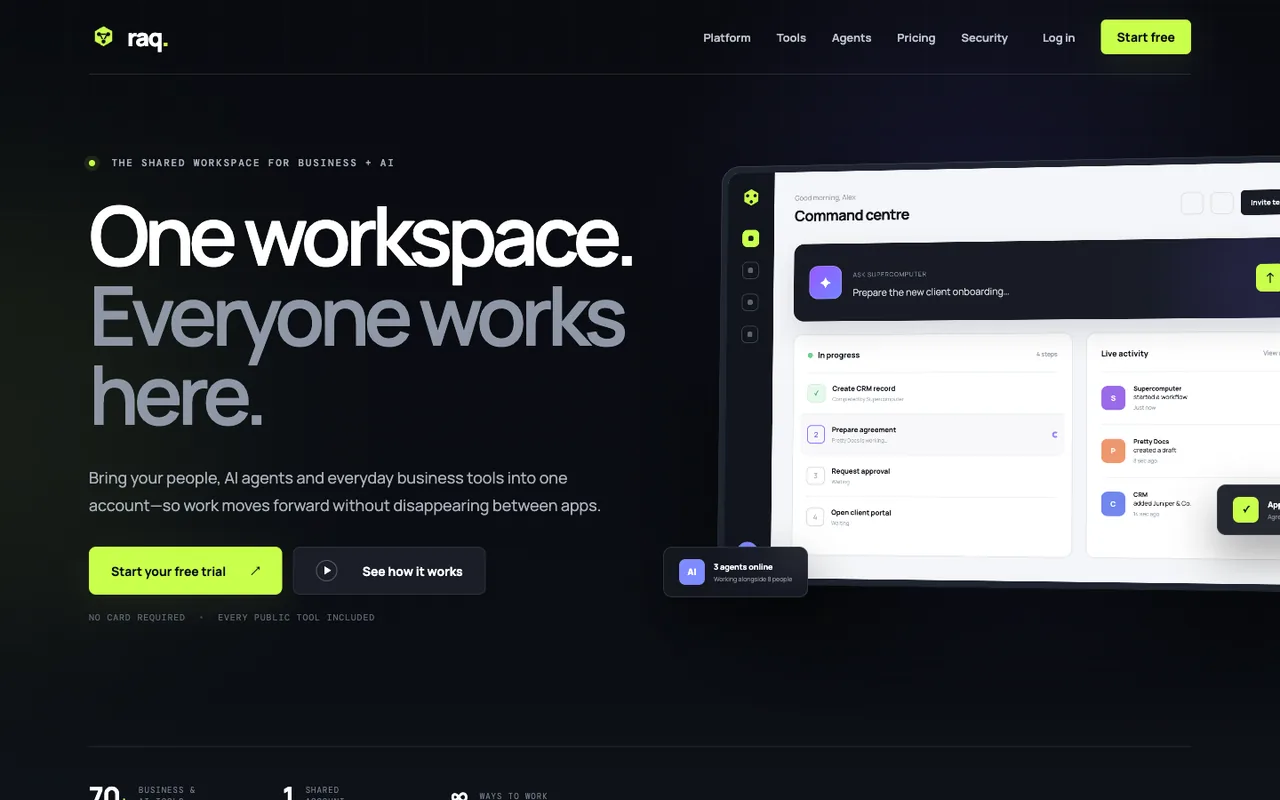Viewport: 1280px width, 800px height.
Task: Click THE SHARED WORKSPACE FOR BUSINESS + AI tagline
Action: 253,163
